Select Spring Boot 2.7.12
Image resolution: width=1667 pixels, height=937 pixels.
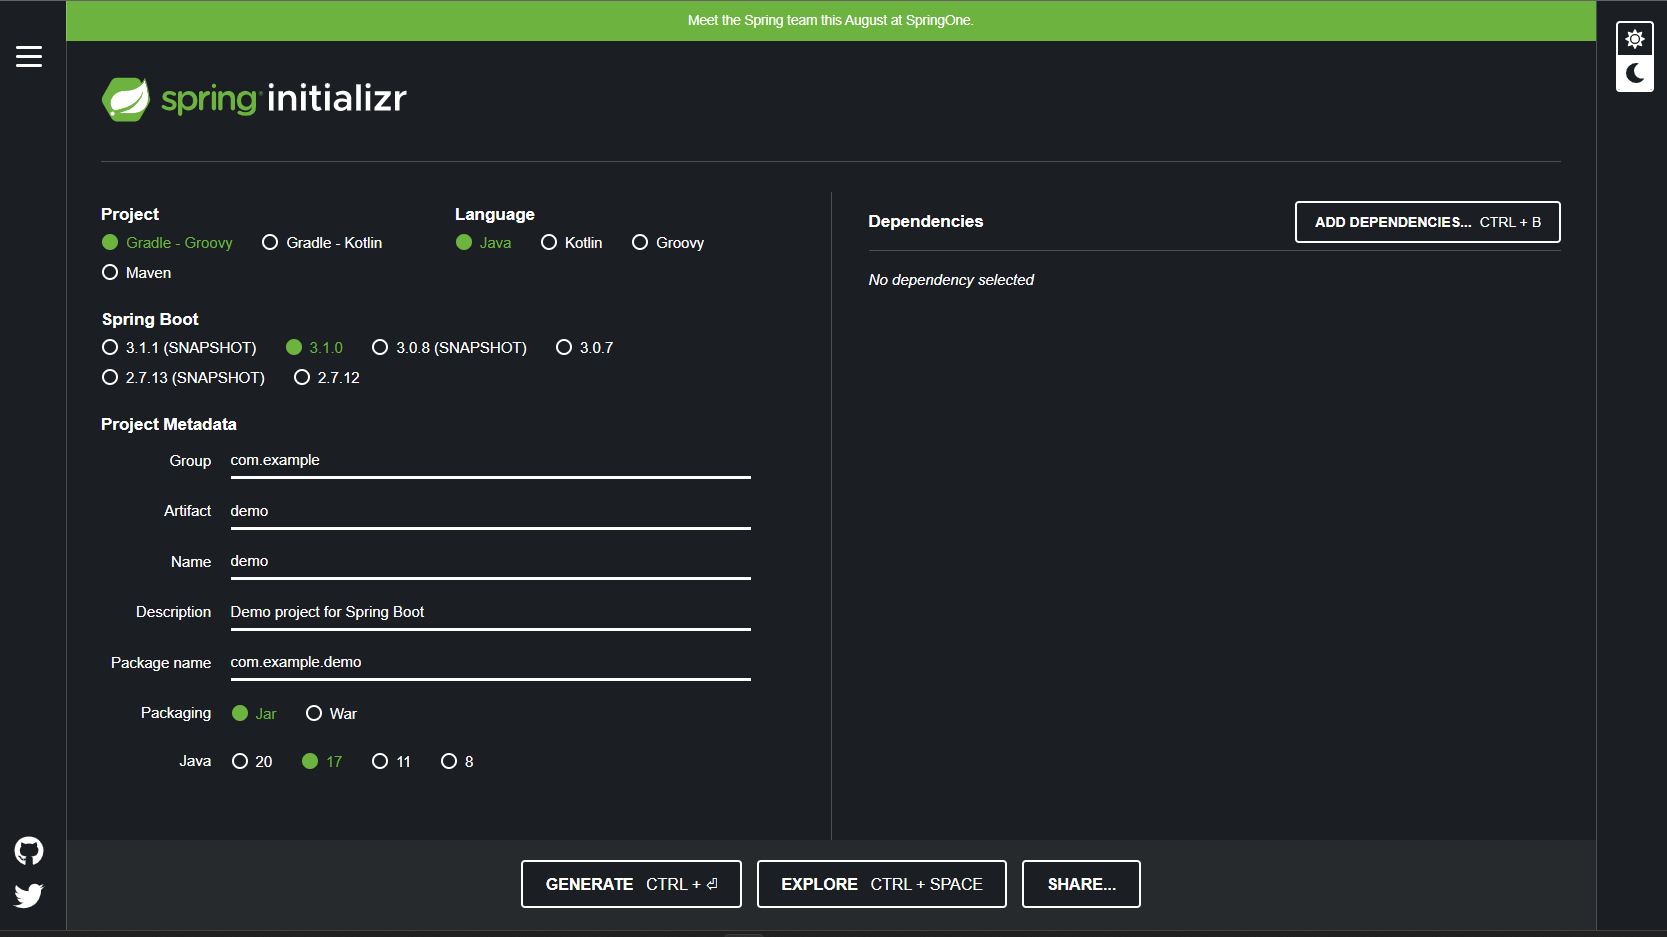[x=326, y=377]
